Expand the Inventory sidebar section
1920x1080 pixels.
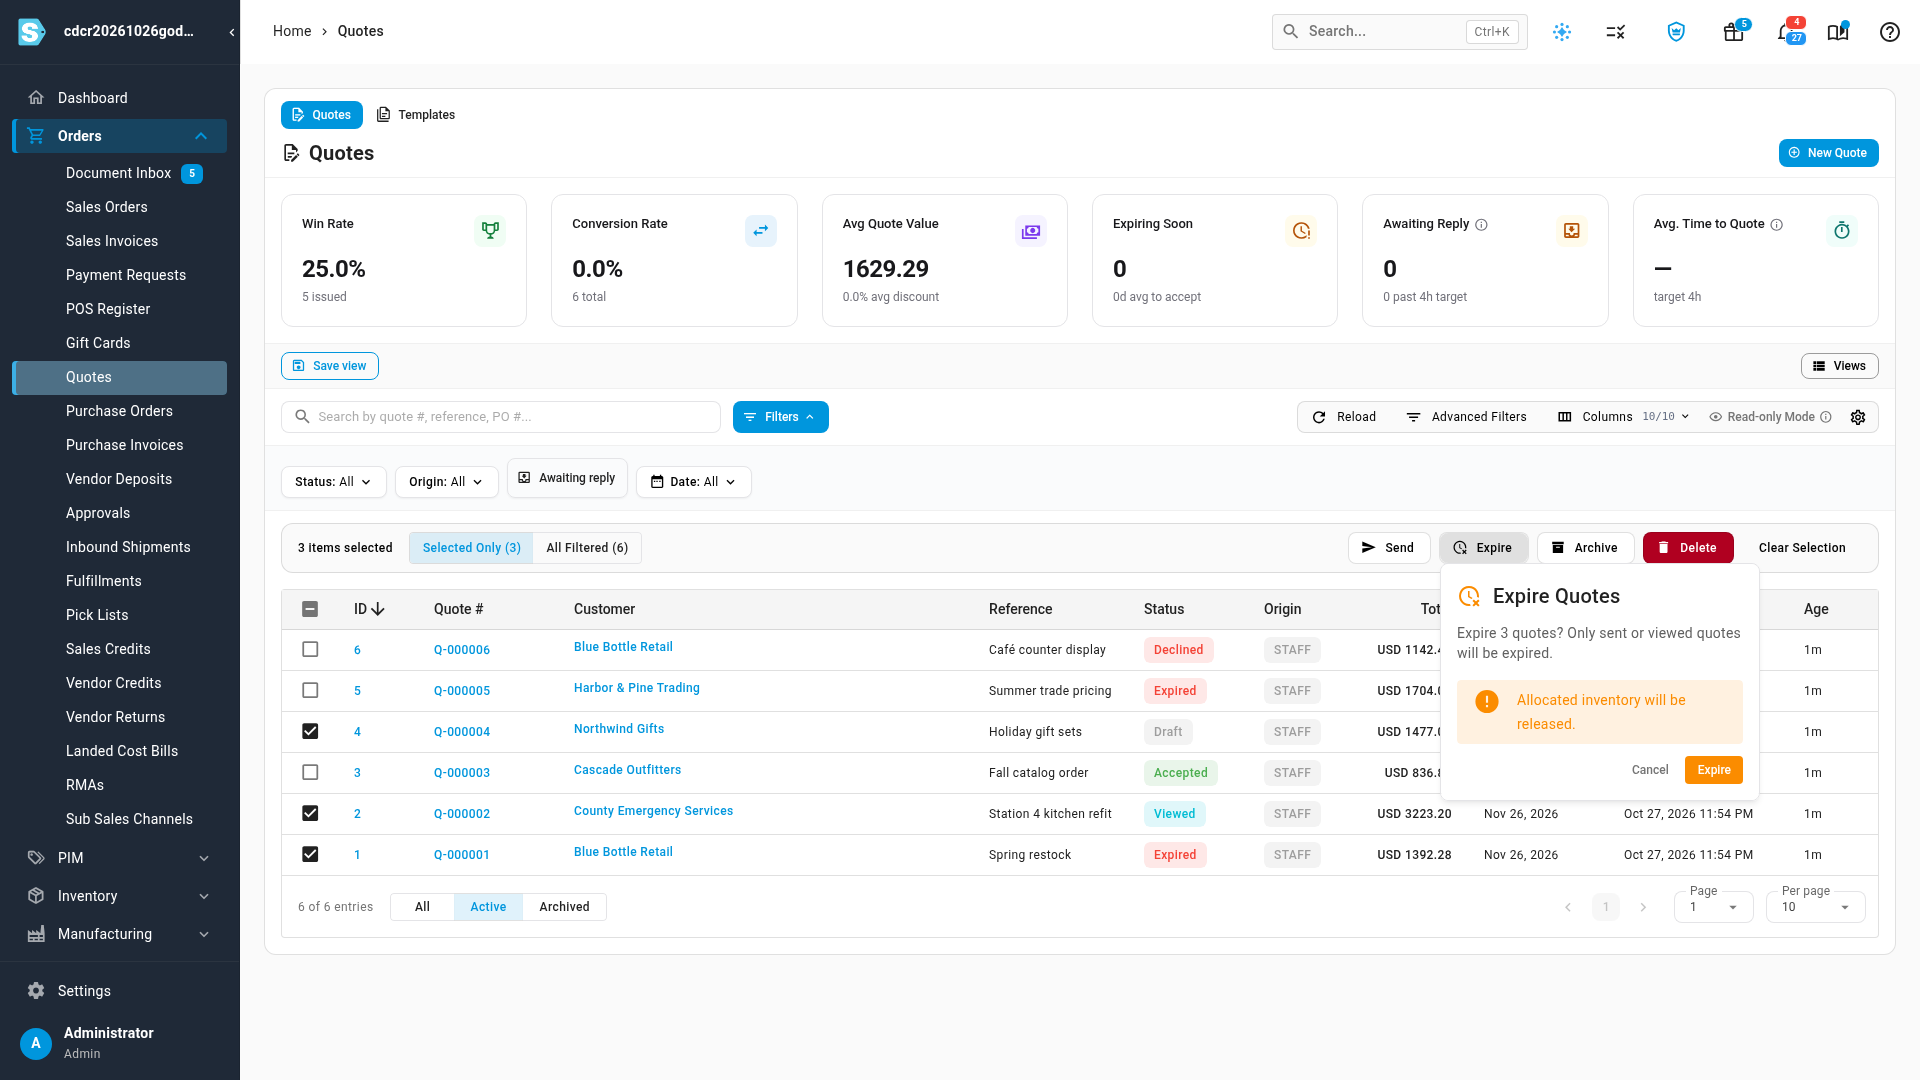click(x=119, y=896)
